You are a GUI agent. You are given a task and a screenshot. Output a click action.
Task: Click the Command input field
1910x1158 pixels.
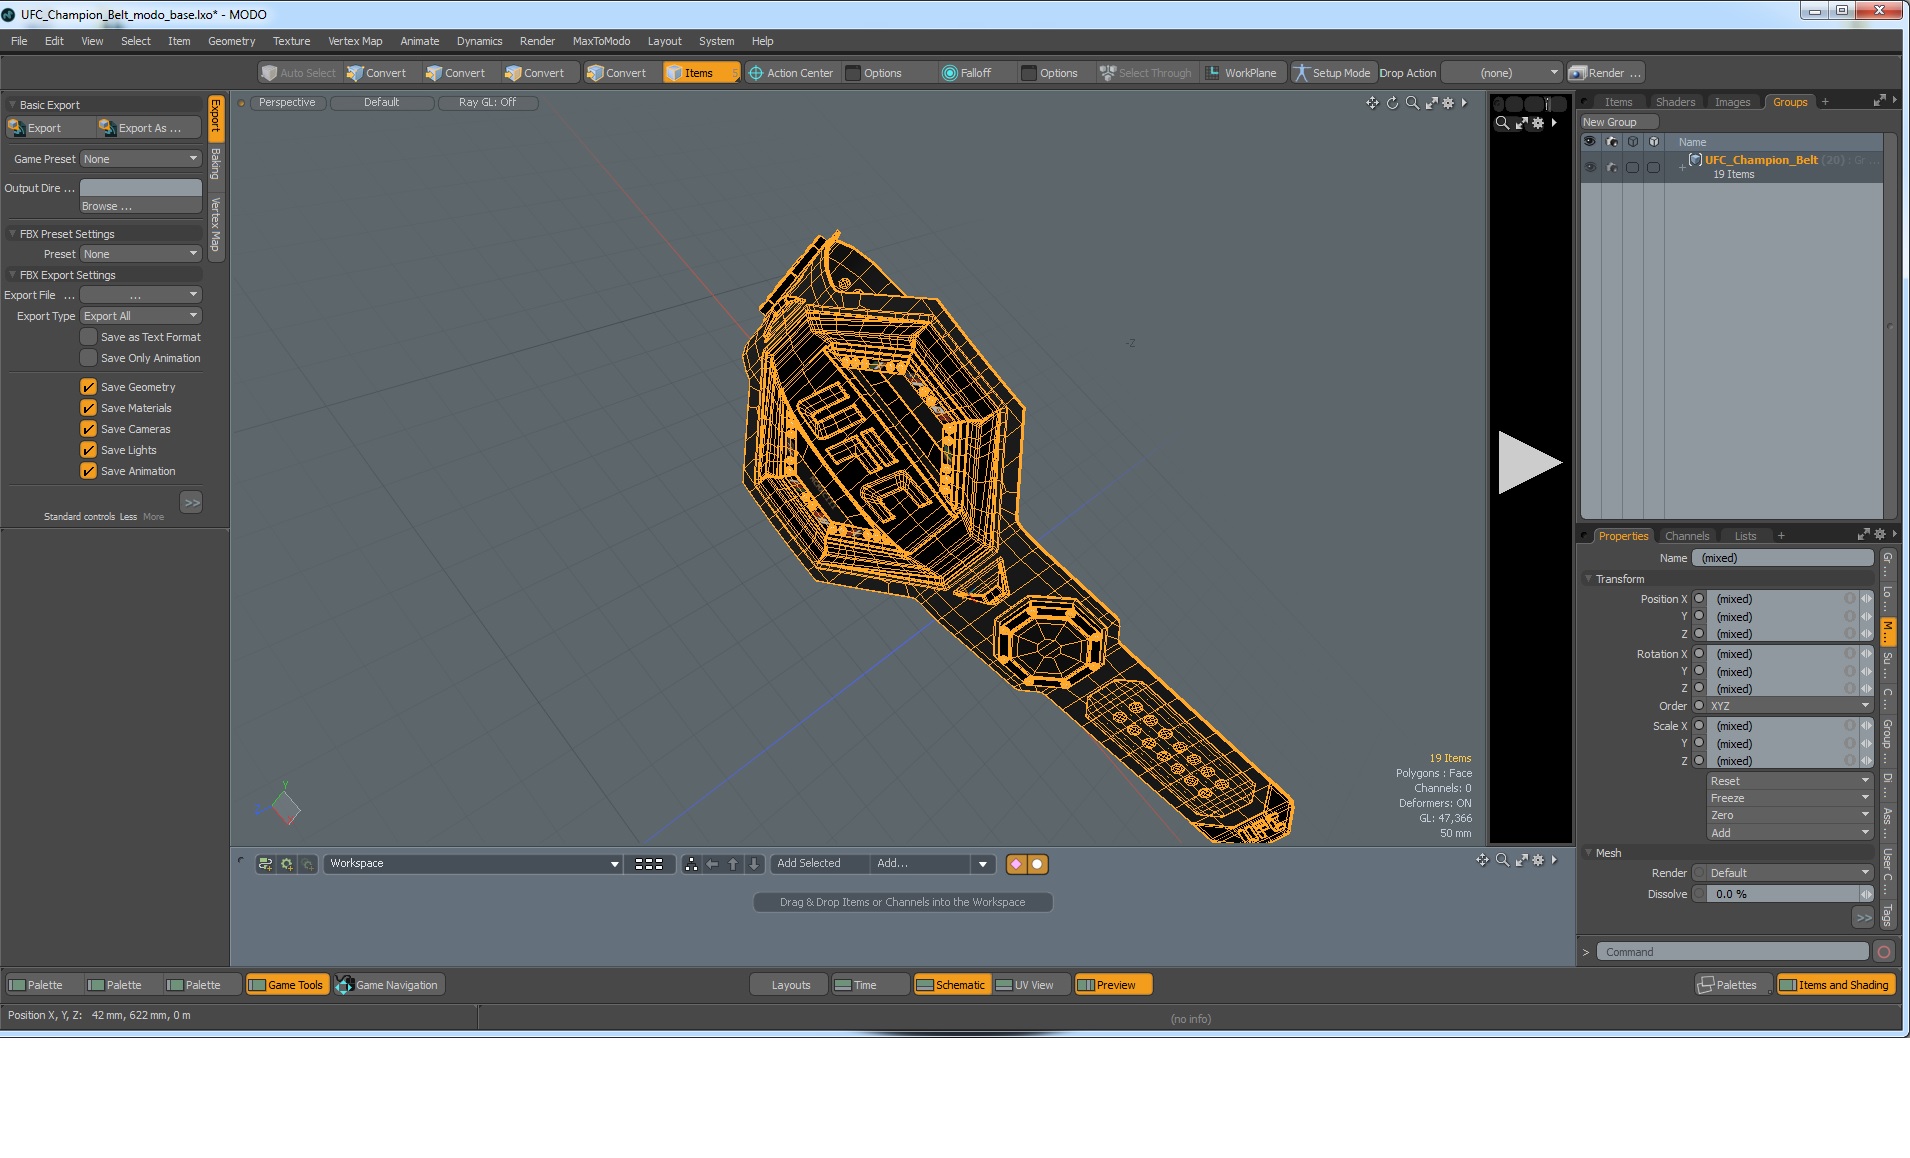[1732, 952]
